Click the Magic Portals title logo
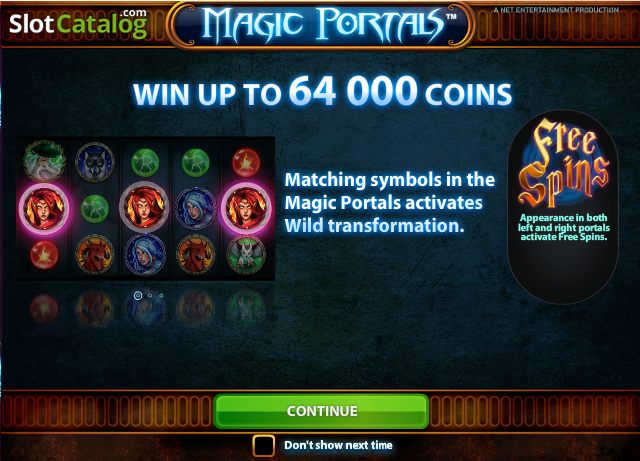Screen dimensions: 640x461 click(x=322, y=25)
